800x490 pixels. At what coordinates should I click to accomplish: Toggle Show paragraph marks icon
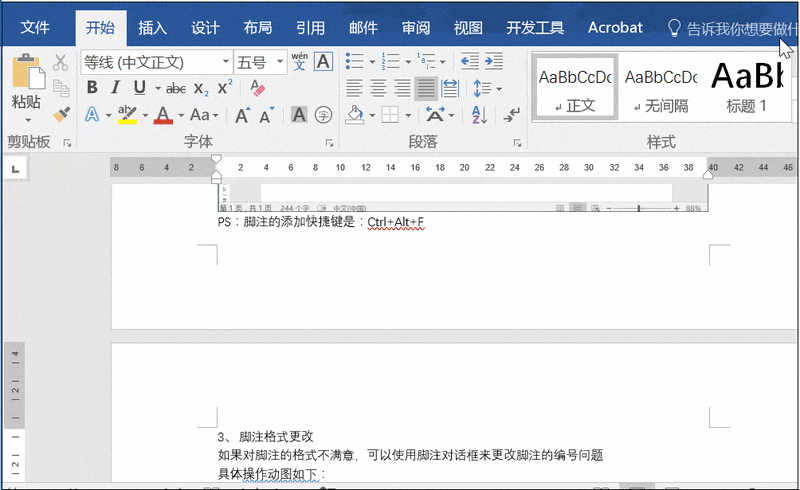[x=511, y=115]
